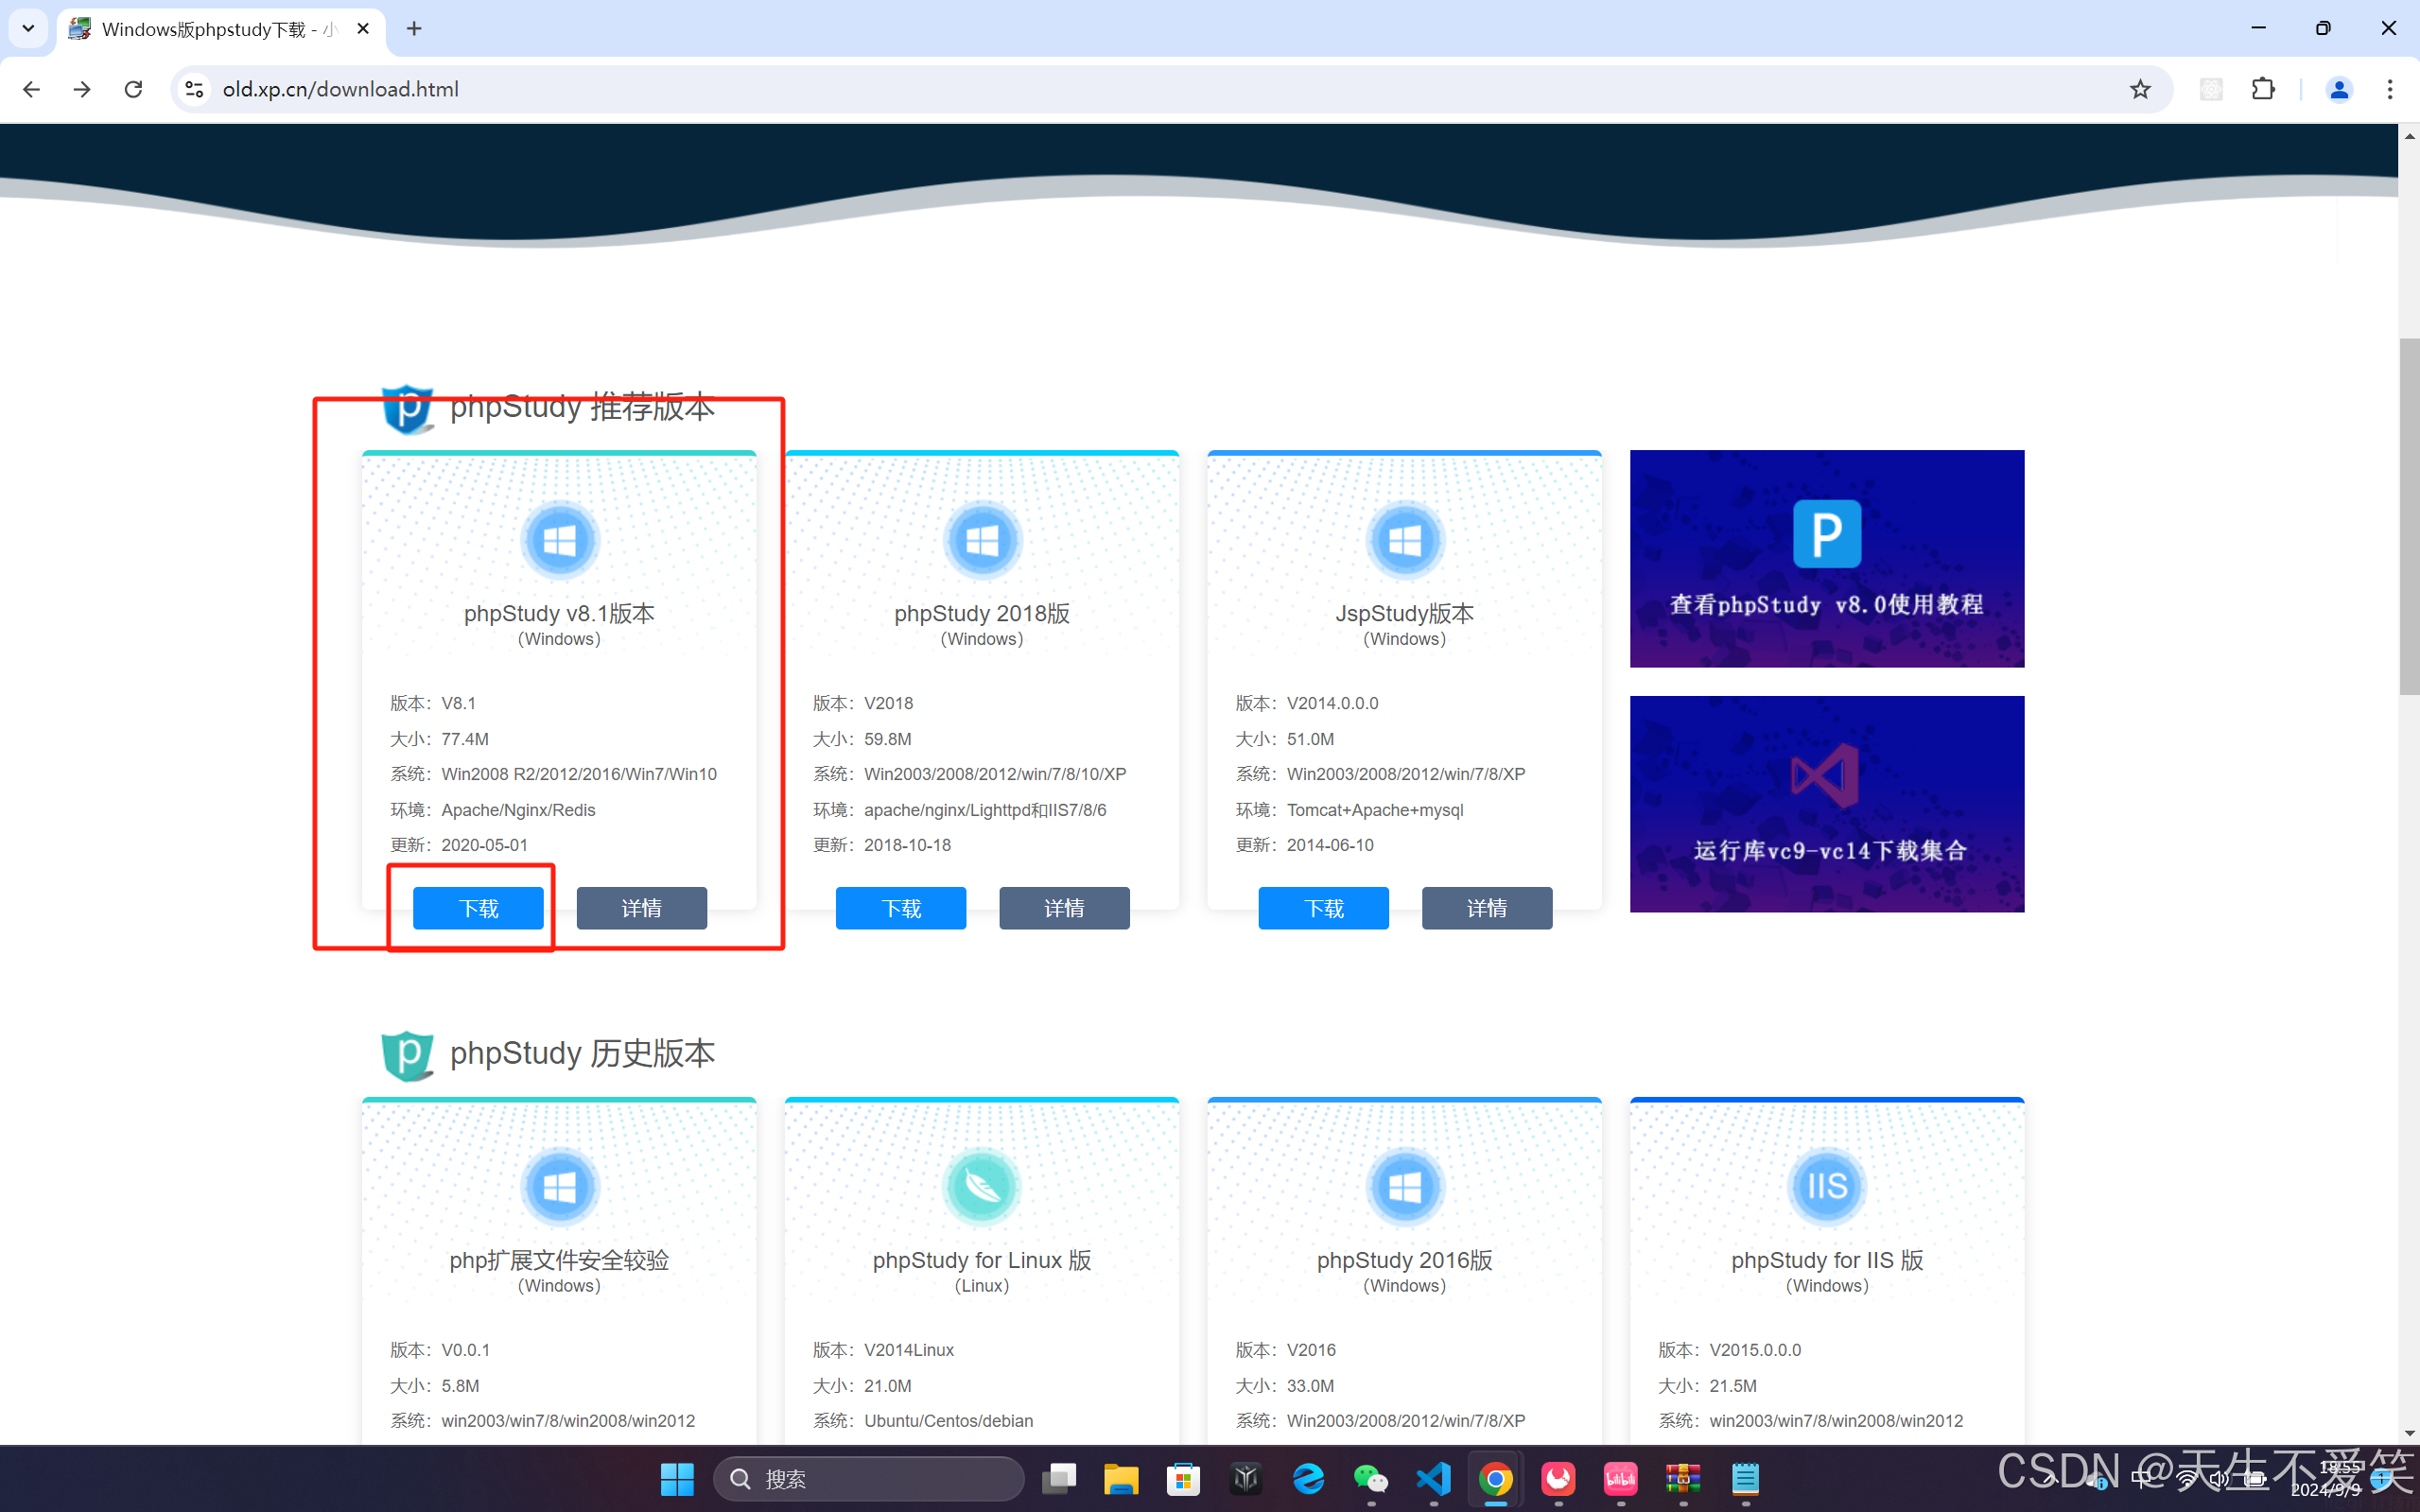Go back to the previous page
The image size is (2420, 1512).
click(31, 89)
